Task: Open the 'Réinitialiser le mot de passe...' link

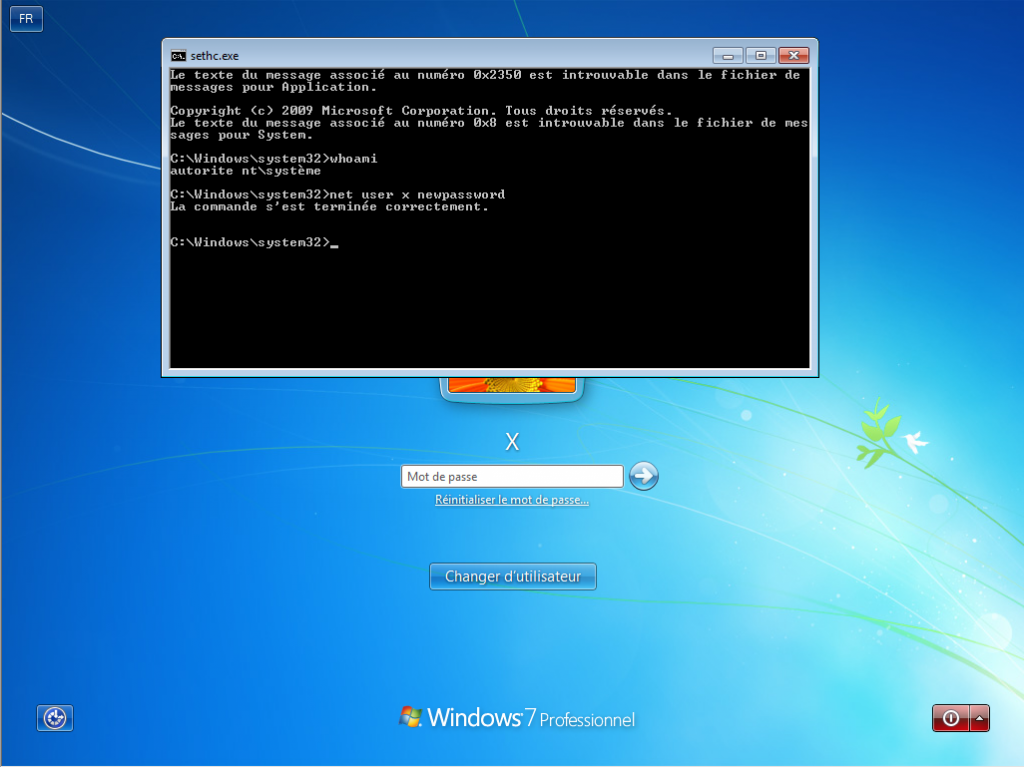Action: (512, 499)
